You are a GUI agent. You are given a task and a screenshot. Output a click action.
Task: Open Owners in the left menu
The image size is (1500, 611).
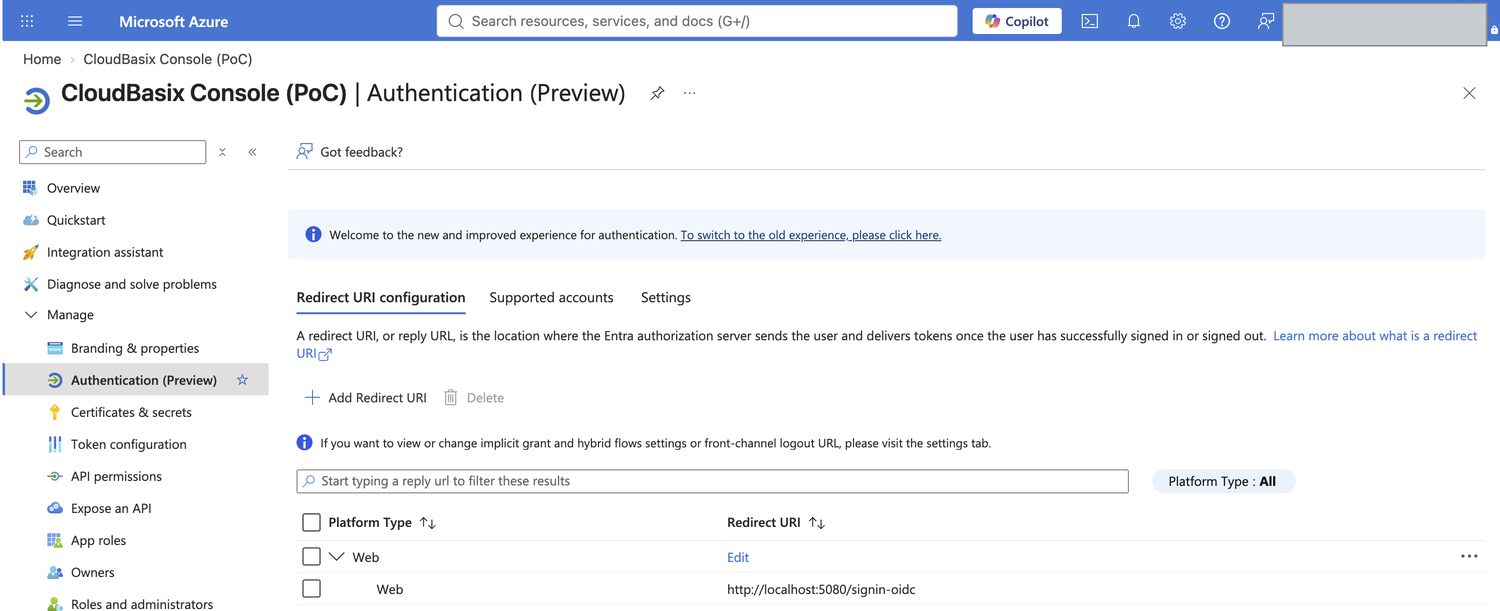(93, 572)
